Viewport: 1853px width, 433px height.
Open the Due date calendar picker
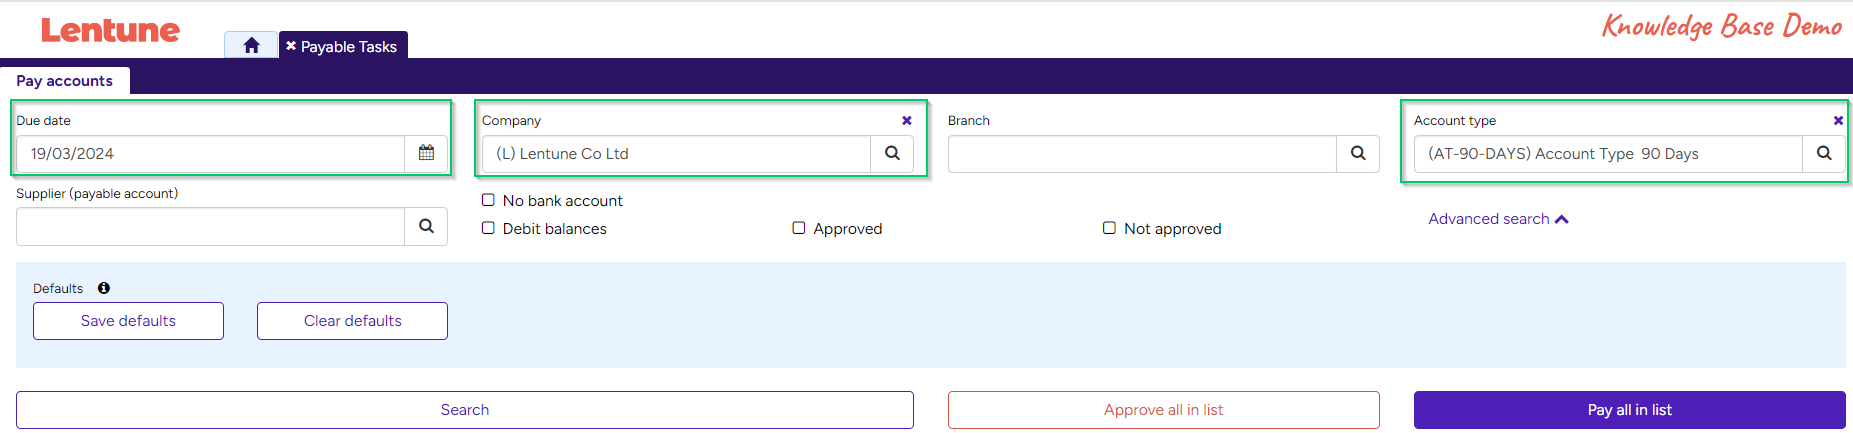426,154
